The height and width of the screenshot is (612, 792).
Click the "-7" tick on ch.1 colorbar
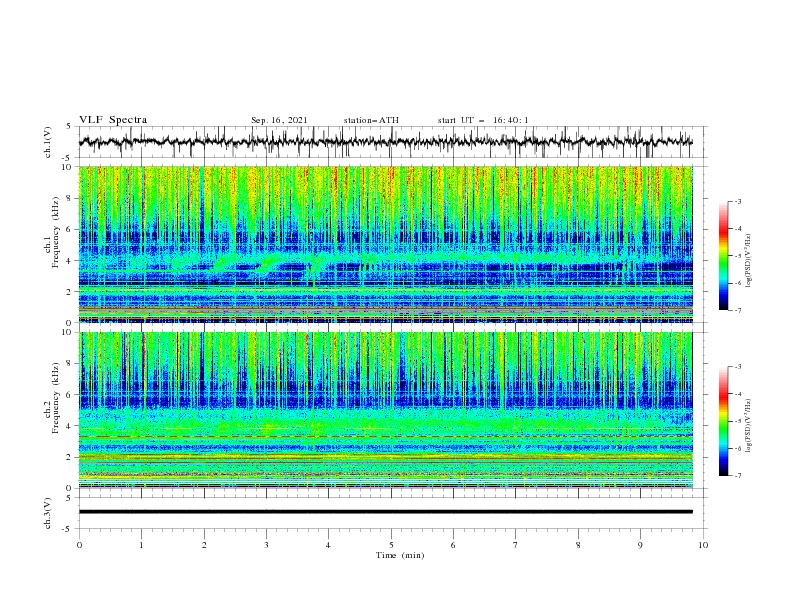point(738,310)
